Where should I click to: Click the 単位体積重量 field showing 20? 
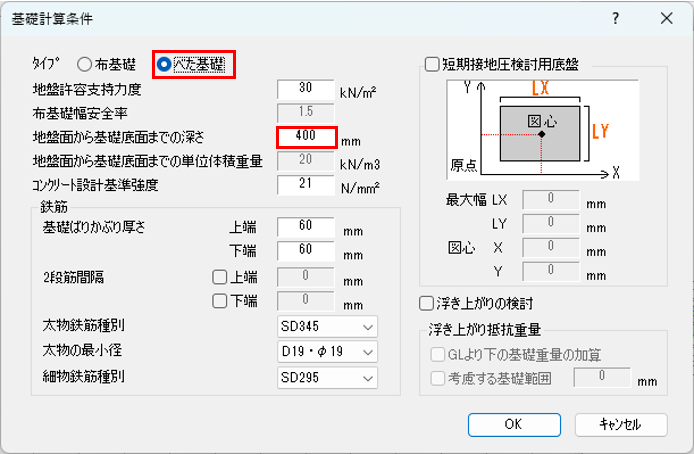(305, 162)
